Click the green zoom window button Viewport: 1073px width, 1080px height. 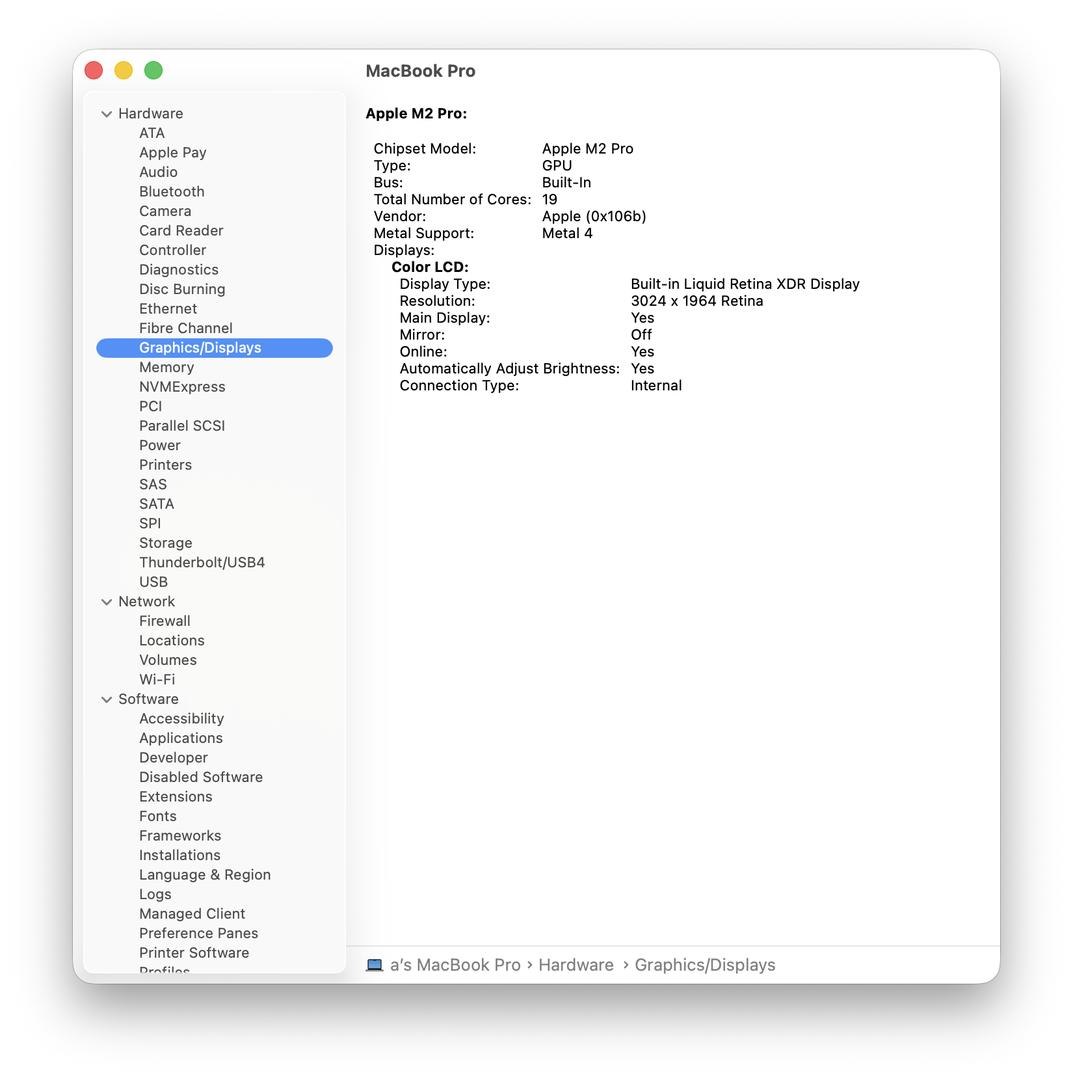click(x=153, y=70)
